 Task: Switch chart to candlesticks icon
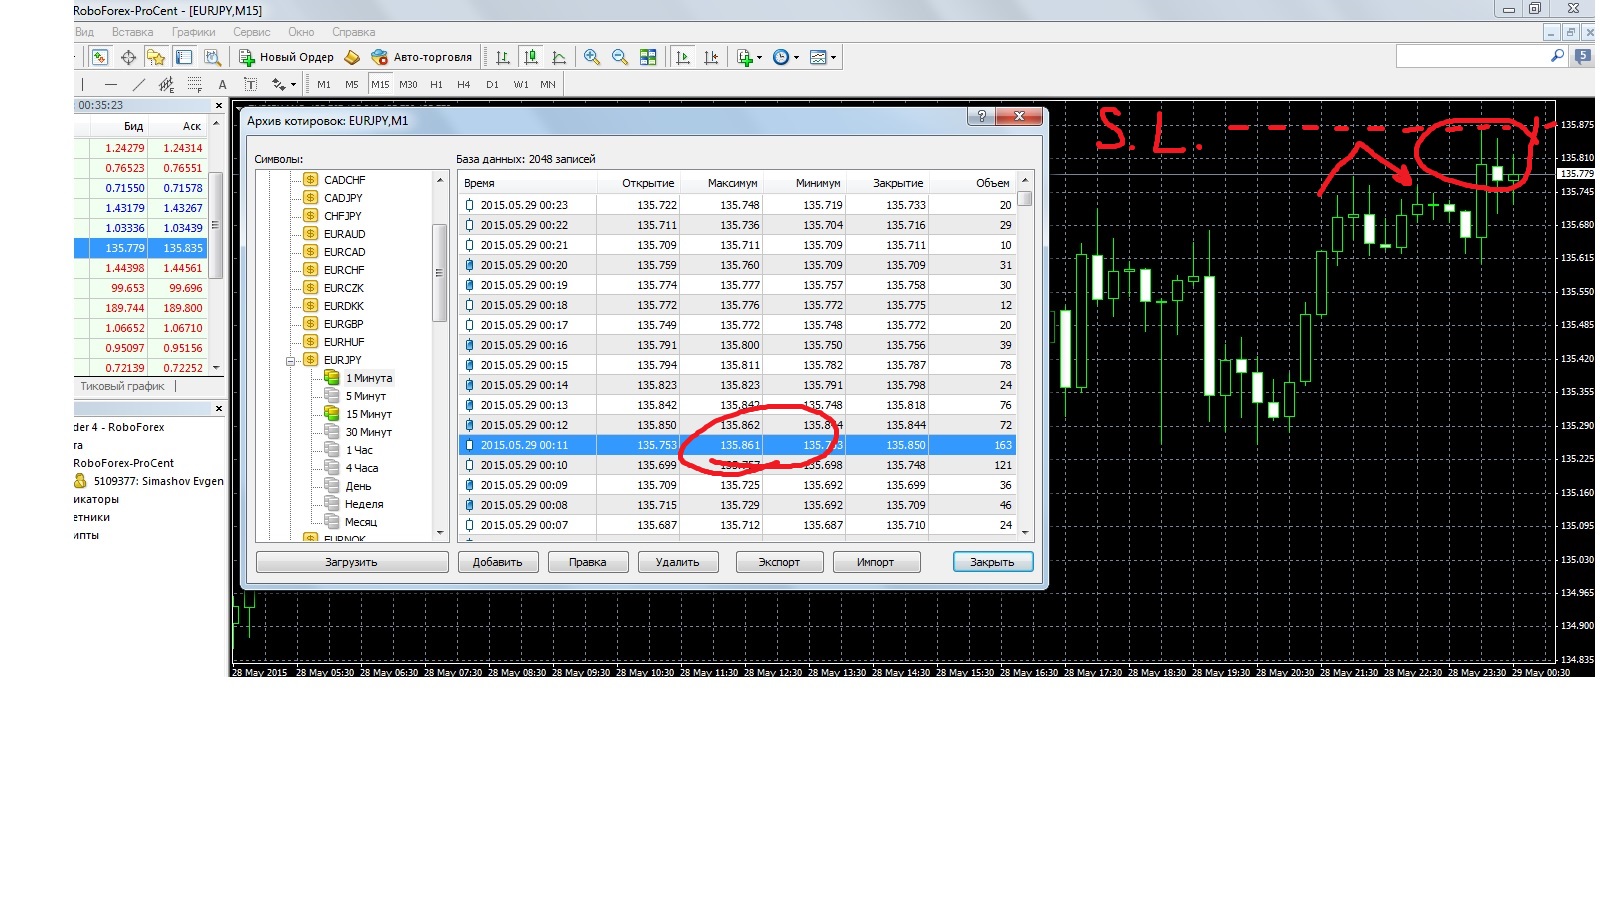[x=531, y=57]
